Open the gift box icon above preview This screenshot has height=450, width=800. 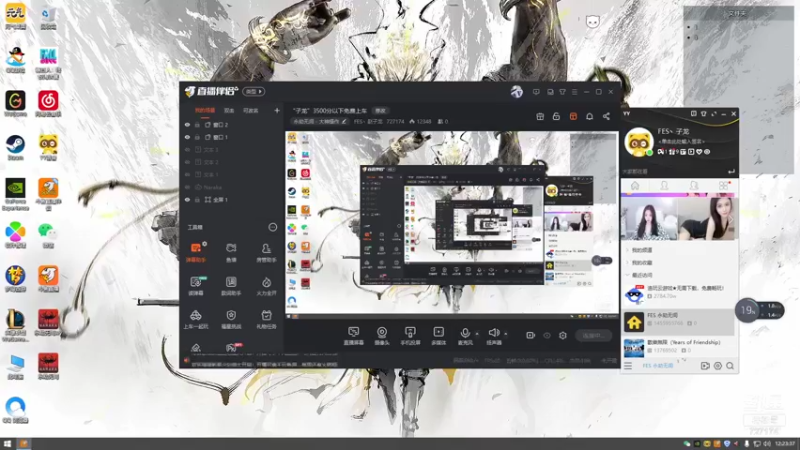pos(540,116)
